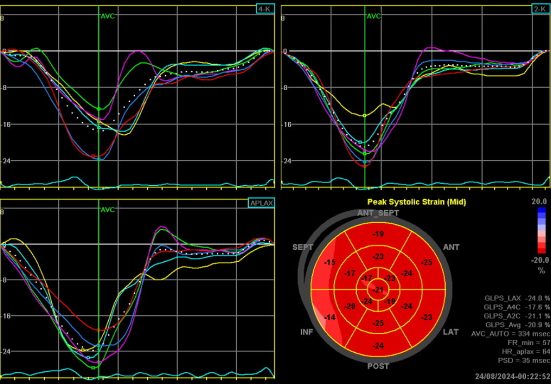Click the center apex segment showing -21
551x384 pixels.
pos(378,289)
